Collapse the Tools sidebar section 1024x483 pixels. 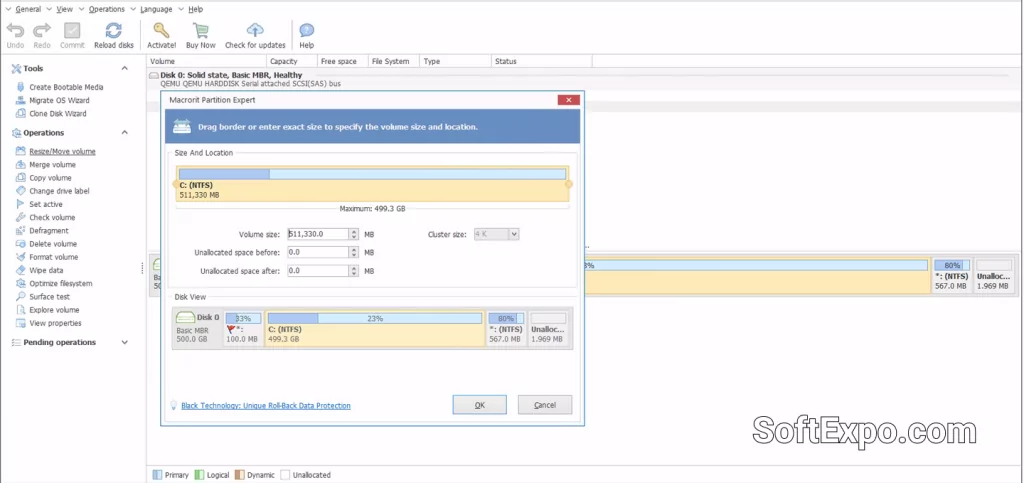pyautogui.click(x=125, y=68)
